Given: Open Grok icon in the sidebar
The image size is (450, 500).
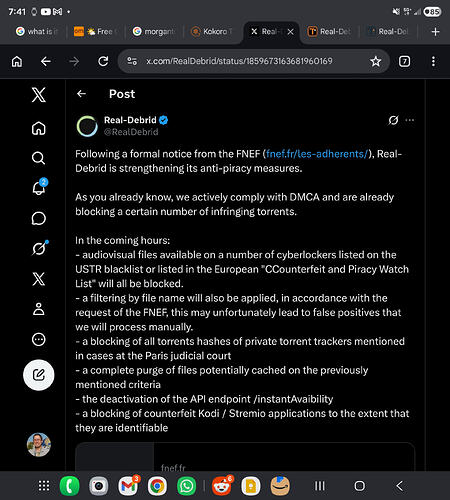Looking at the screenshot, I should point(39,248).
